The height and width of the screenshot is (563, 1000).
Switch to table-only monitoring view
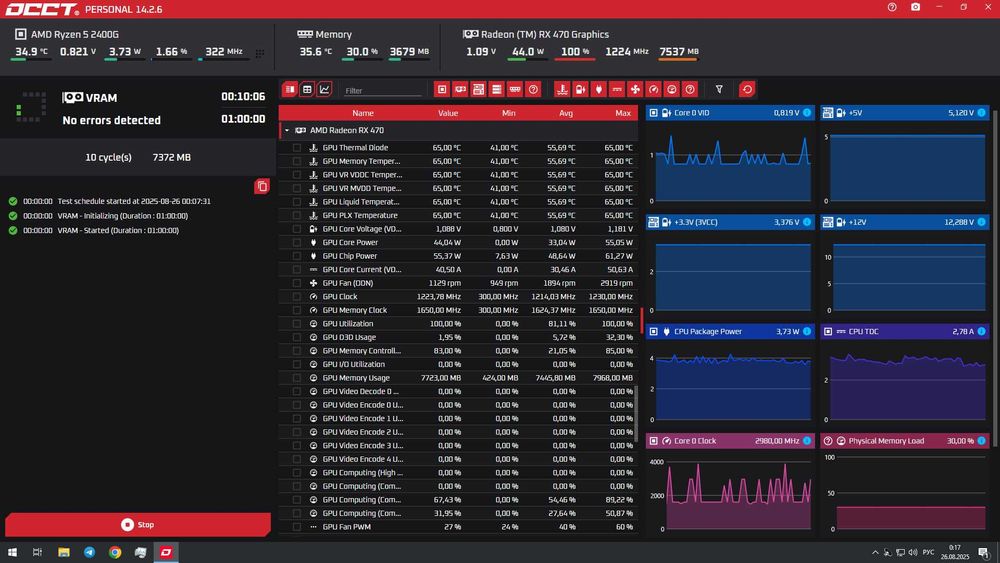pyautogui.click(x=307, y=89)
